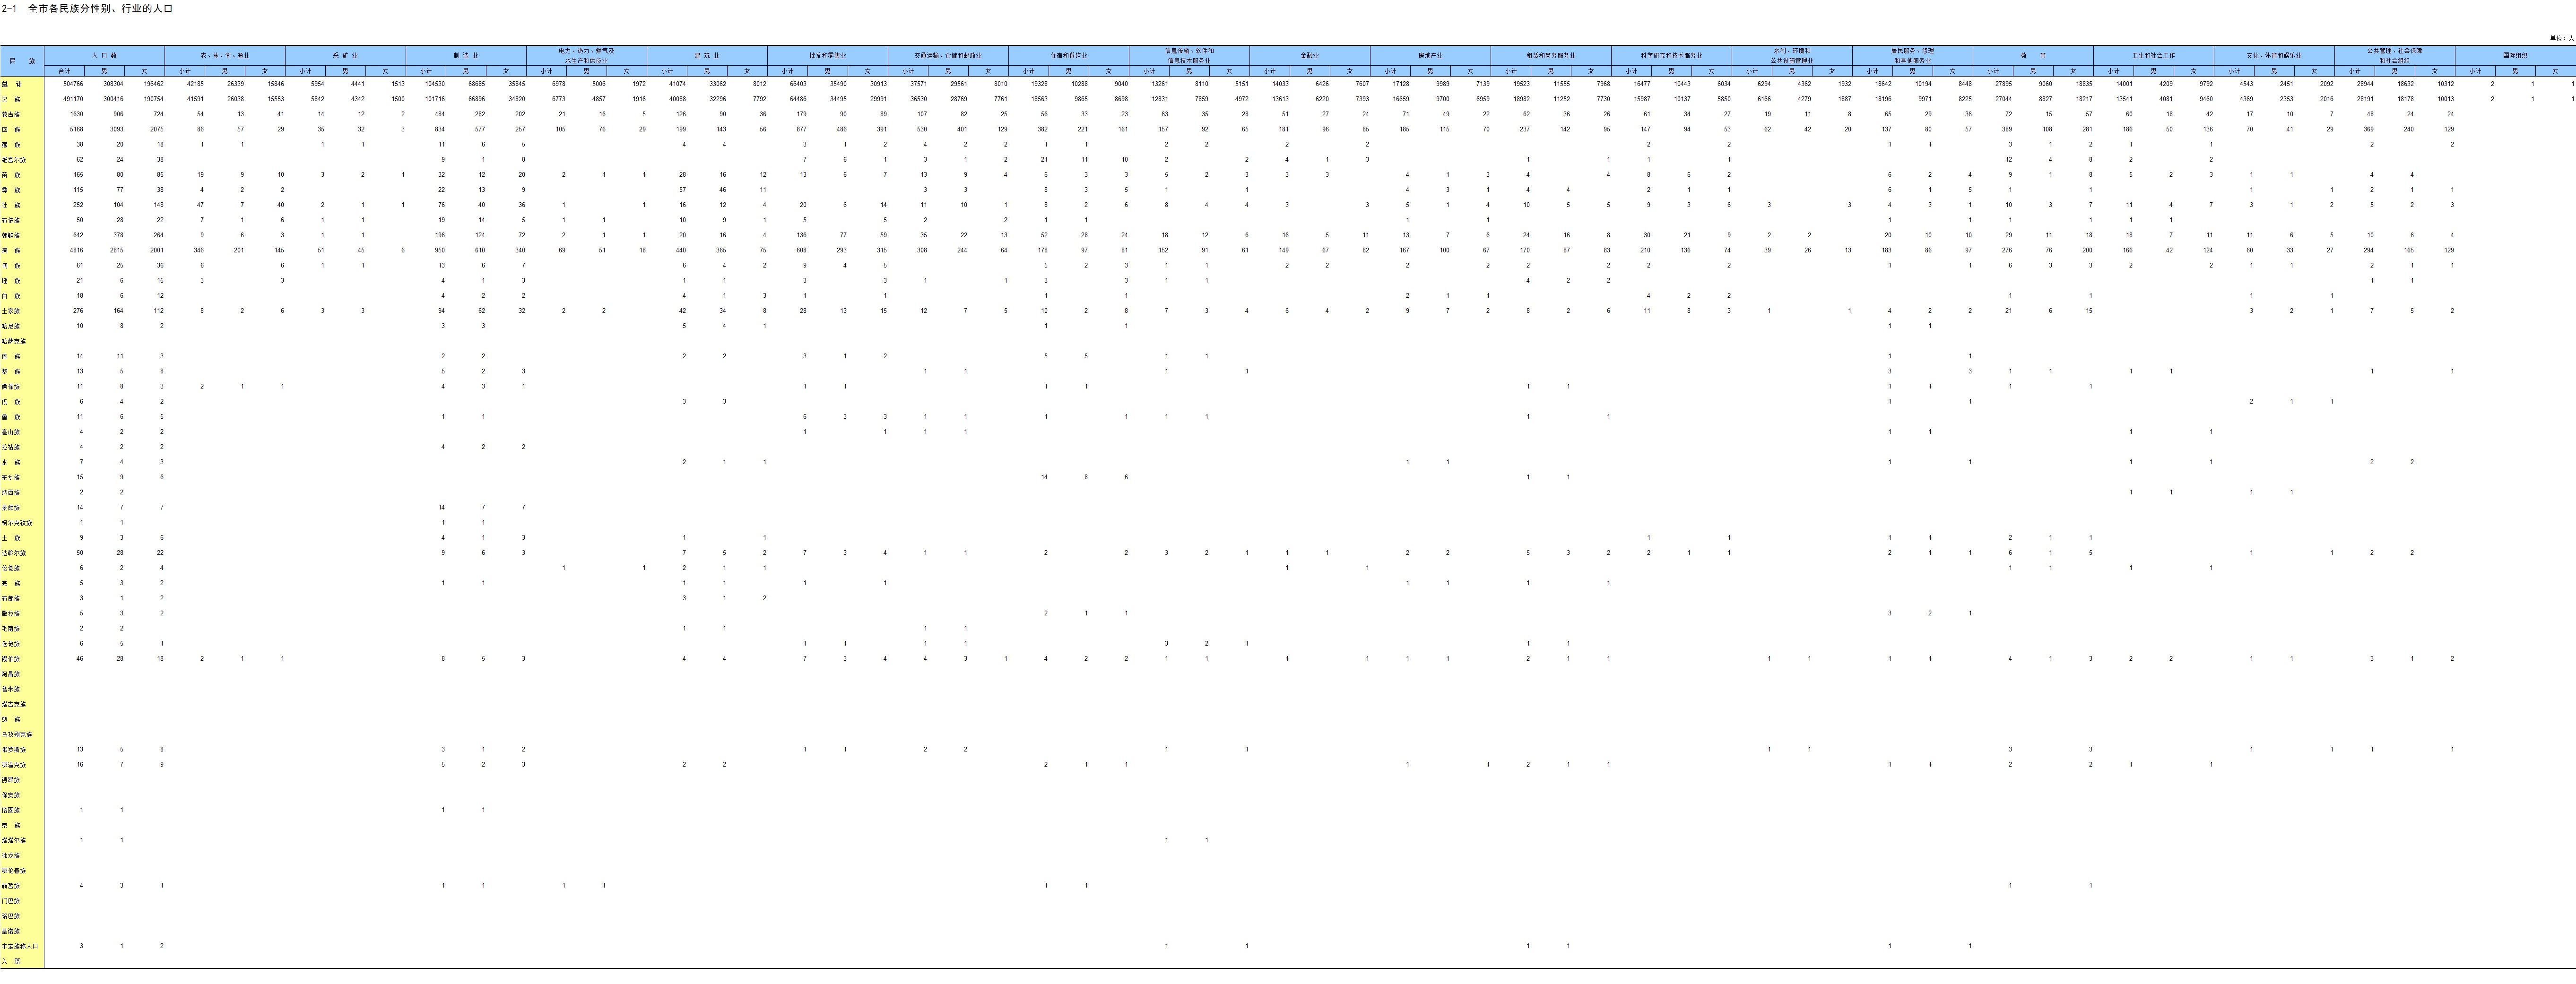Click the title '2-1 全市各民族分性别、行业的人口'
2576x984 pixels.
tap(87, 8)
